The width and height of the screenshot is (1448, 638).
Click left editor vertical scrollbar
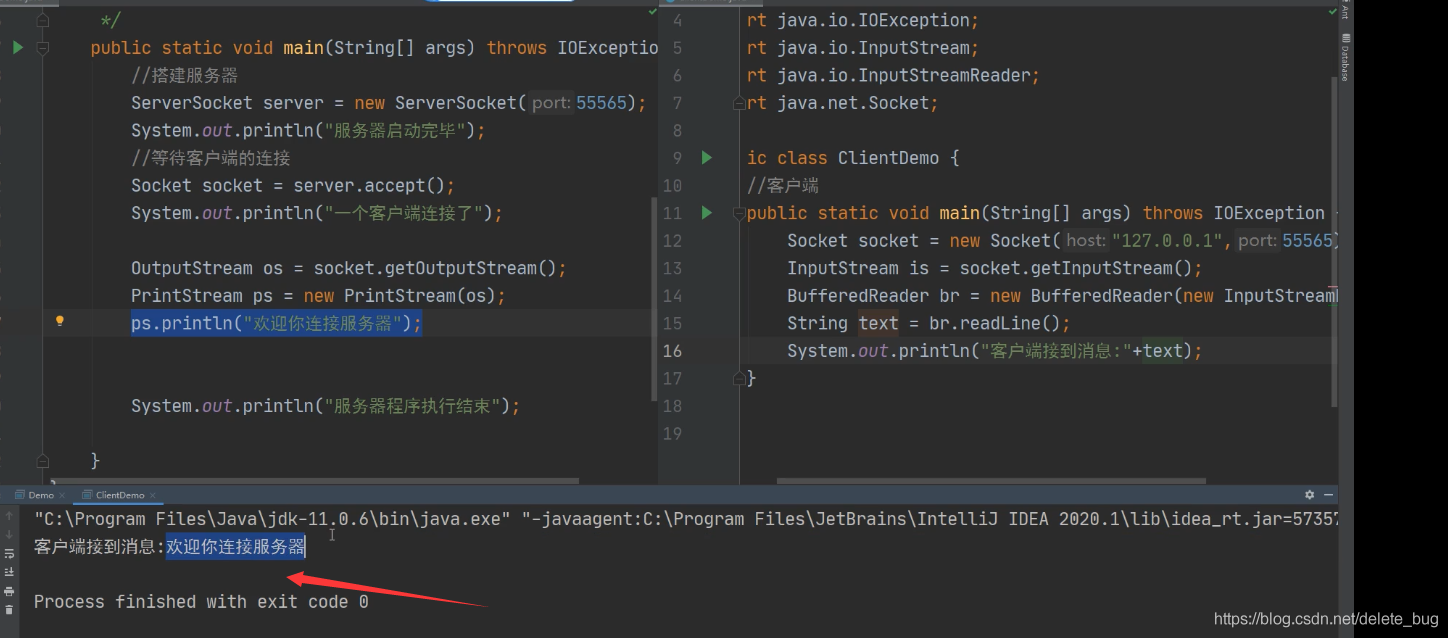[655, 298]
